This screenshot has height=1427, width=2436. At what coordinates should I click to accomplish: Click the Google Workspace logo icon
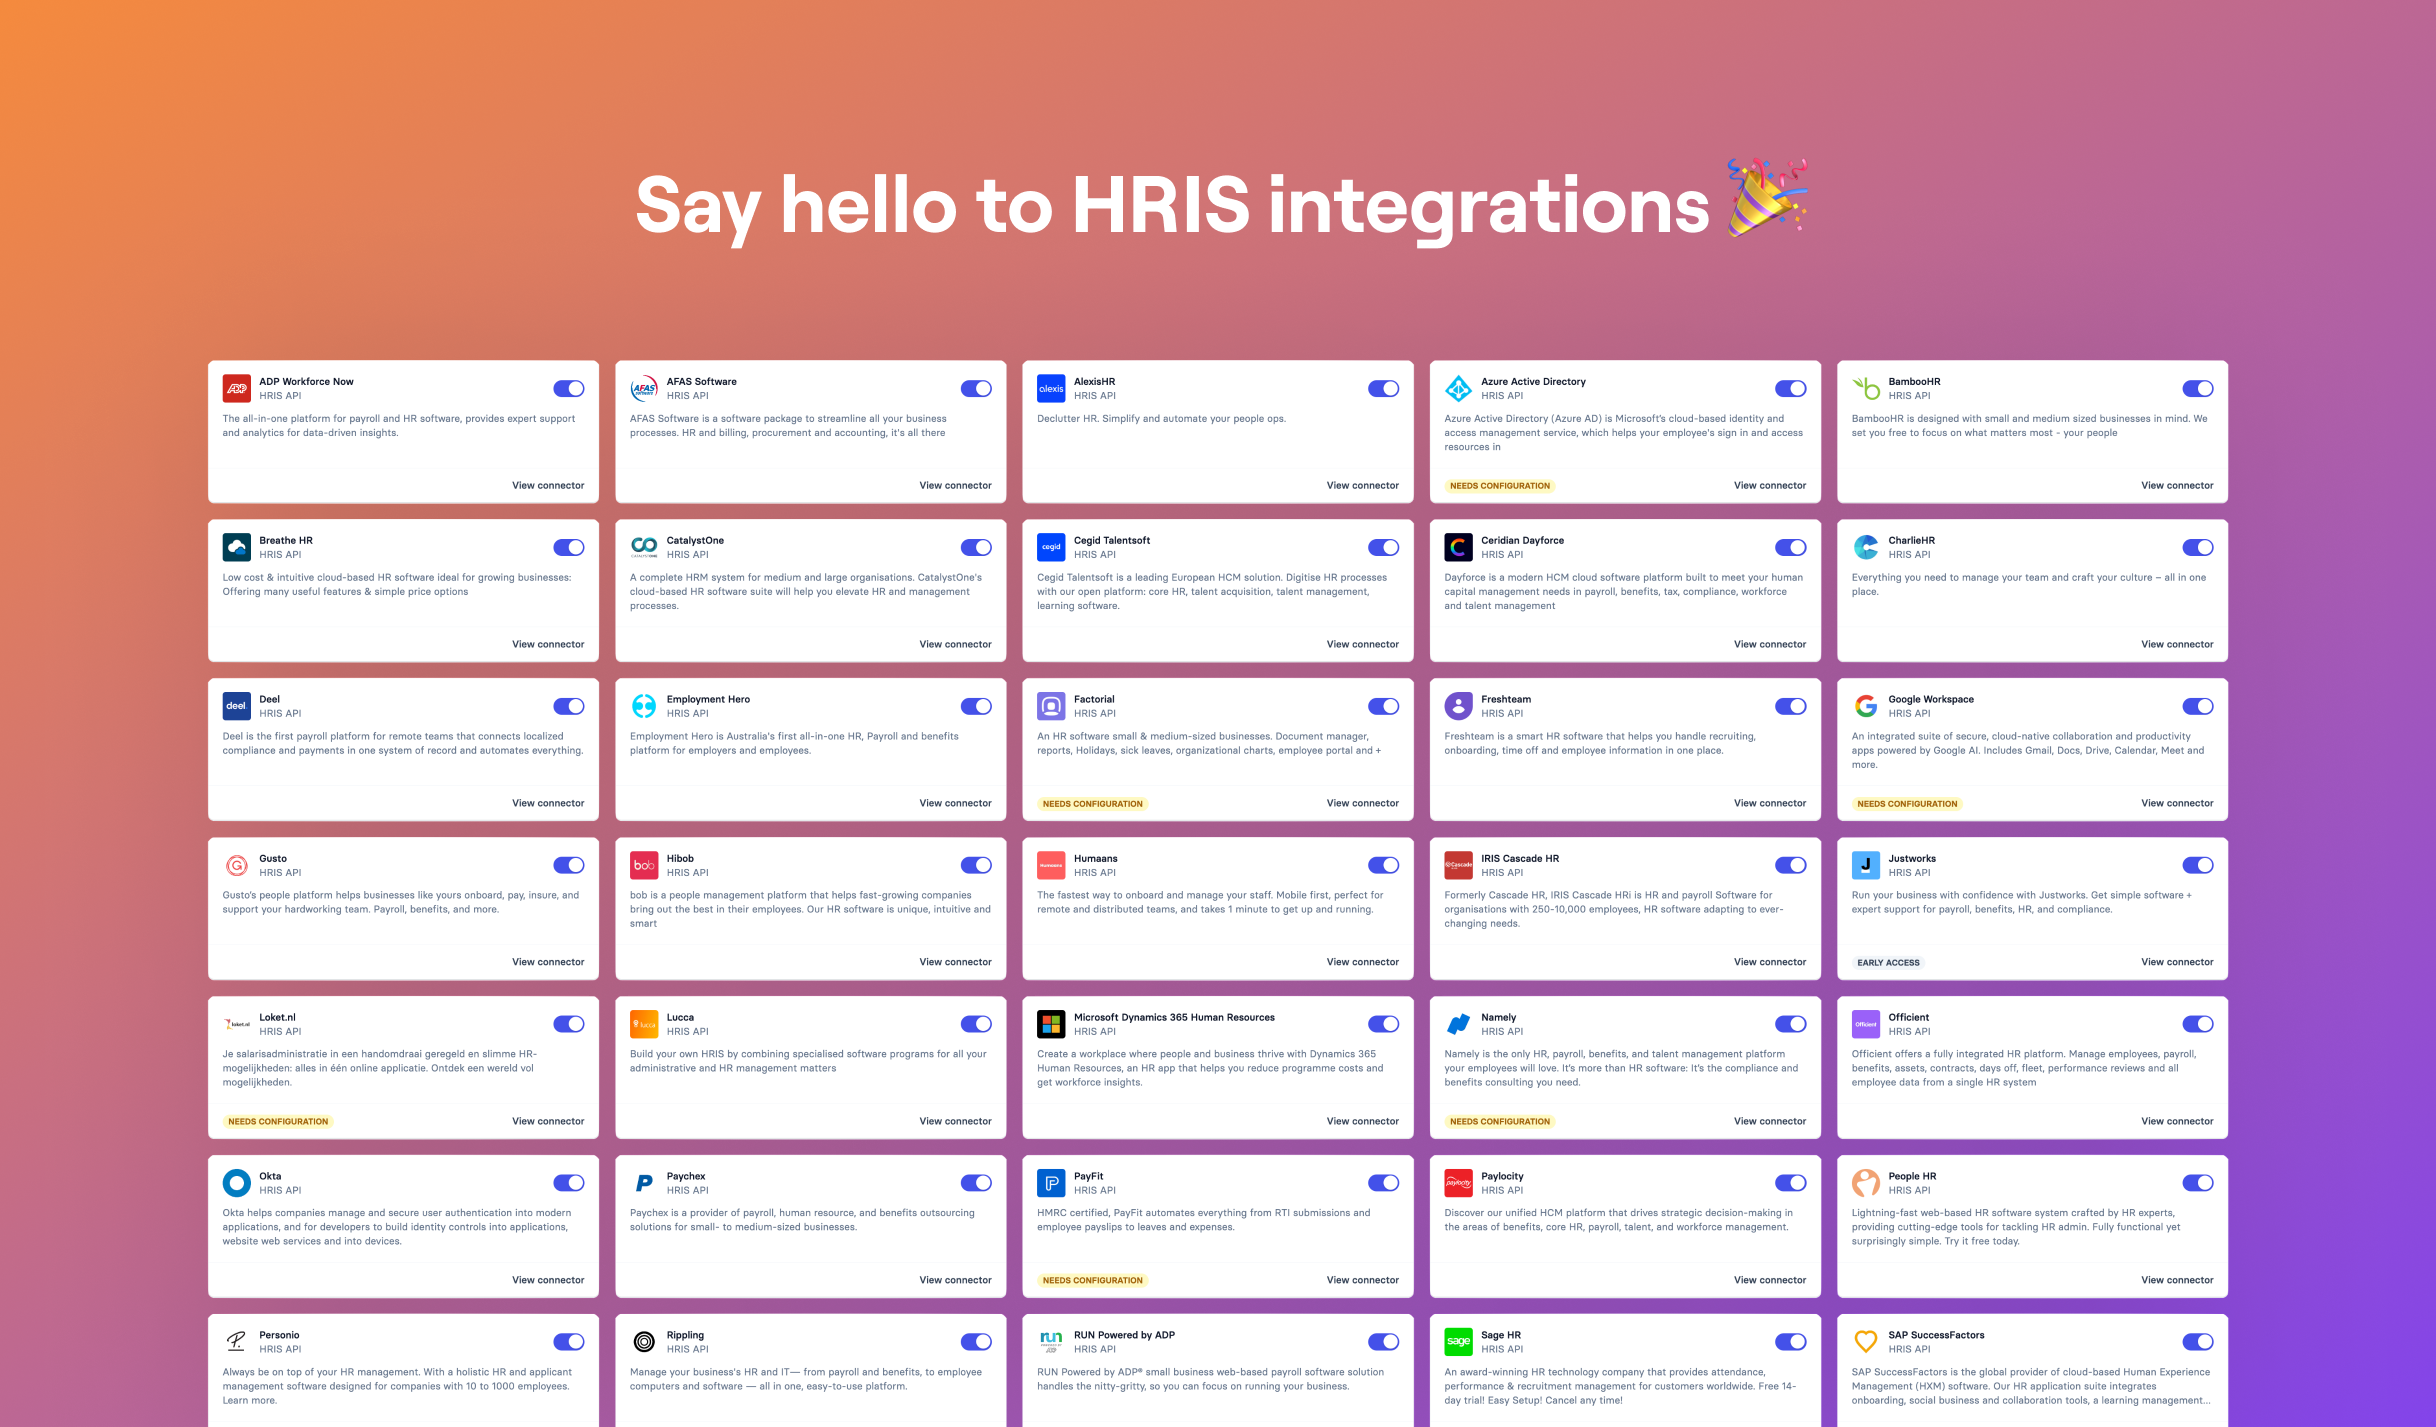pyautogui.click(x=1866, y=706)
